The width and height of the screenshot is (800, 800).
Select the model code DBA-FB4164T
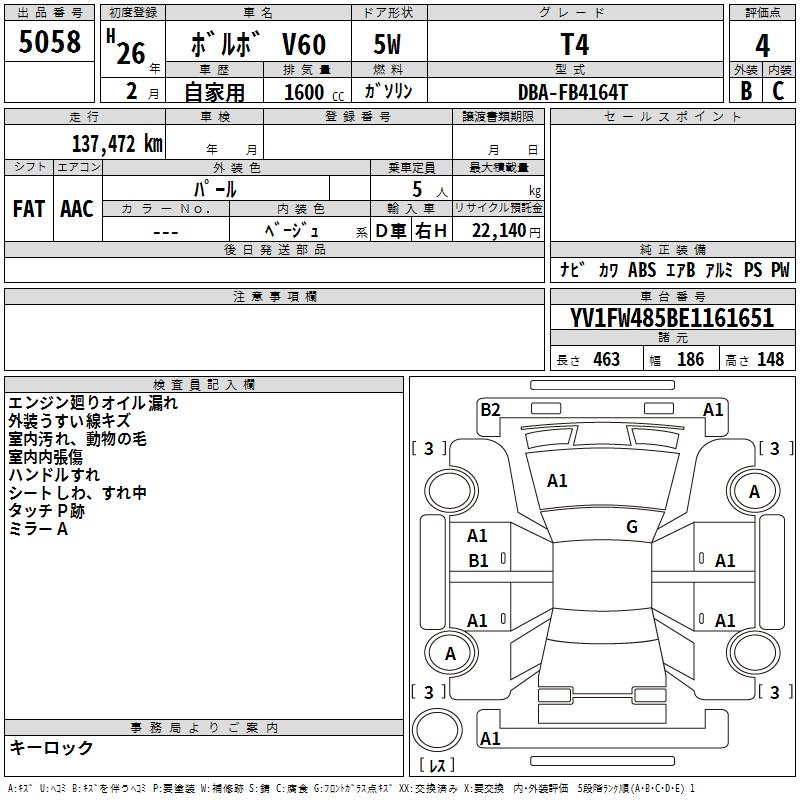[572, 92]
